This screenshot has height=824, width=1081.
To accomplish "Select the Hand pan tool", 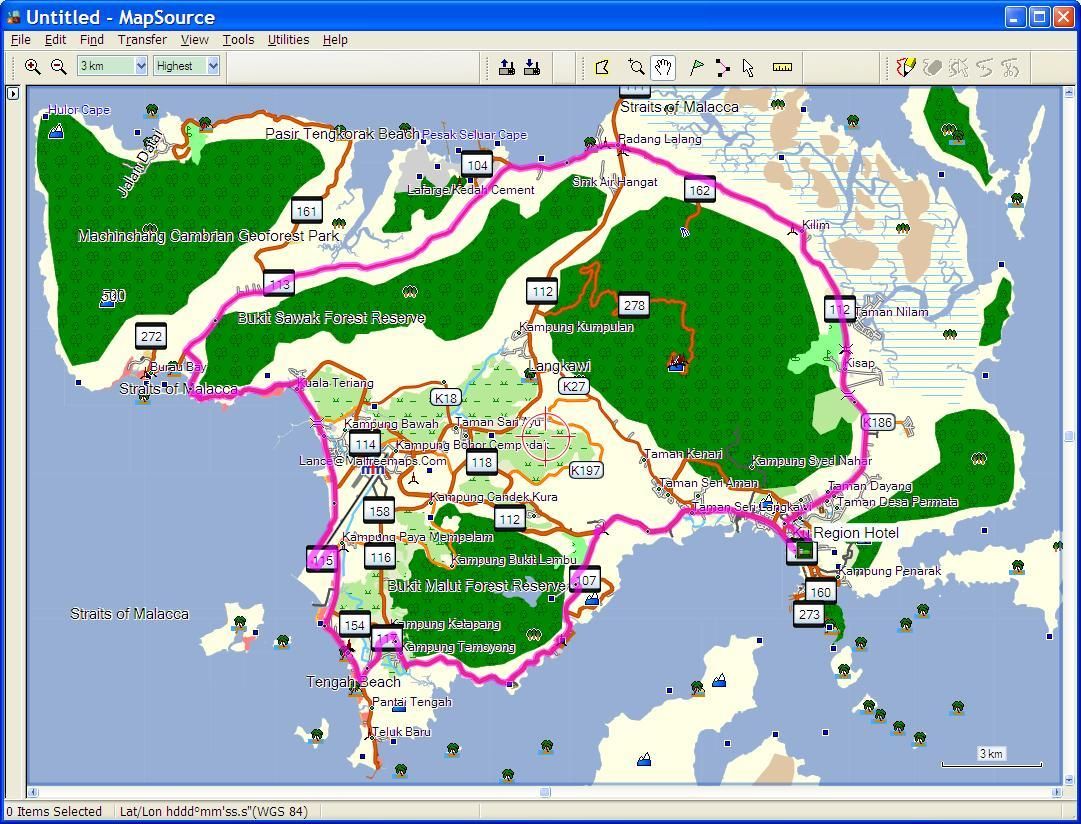I will 663,67.
